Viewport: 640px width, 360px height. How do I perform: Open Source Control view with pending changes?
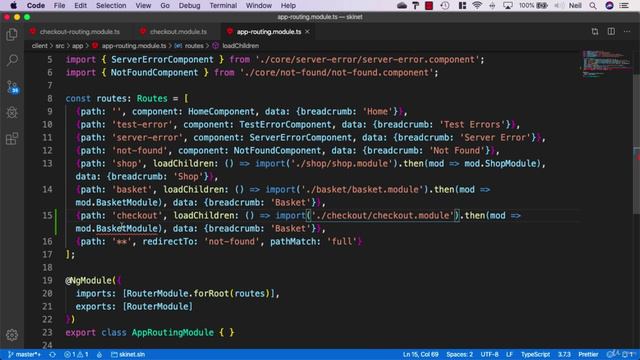(12, 87)
